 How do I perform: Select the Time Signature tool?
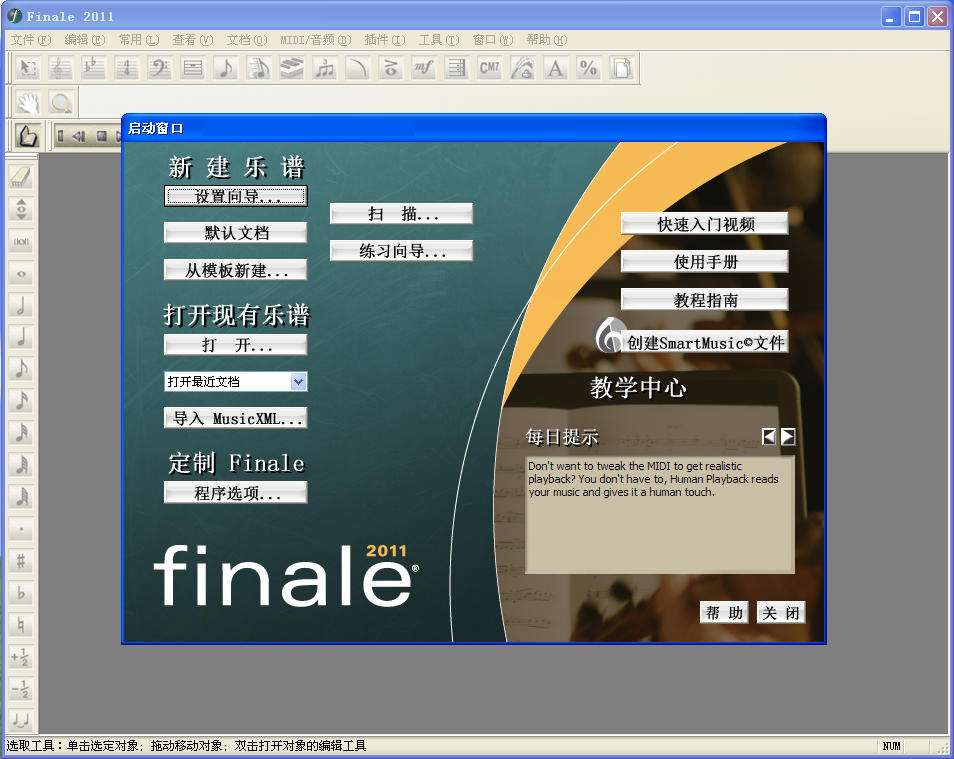[126, 68]
